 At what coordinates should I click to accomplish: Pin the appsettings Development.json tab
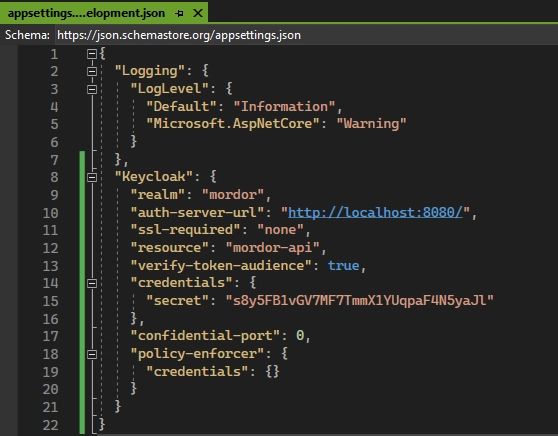point(179,14)
